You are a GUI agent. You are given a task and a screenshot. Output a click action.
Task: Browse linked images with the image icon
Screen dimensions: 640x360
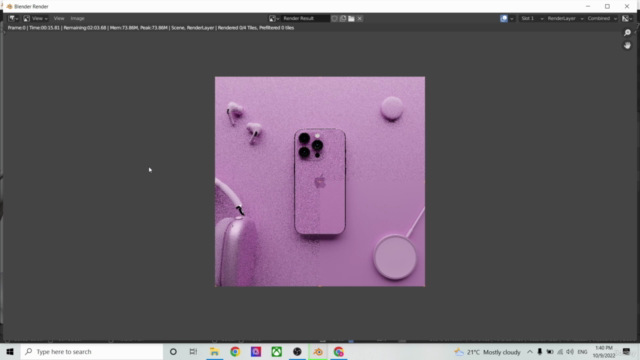pos(273,18)
